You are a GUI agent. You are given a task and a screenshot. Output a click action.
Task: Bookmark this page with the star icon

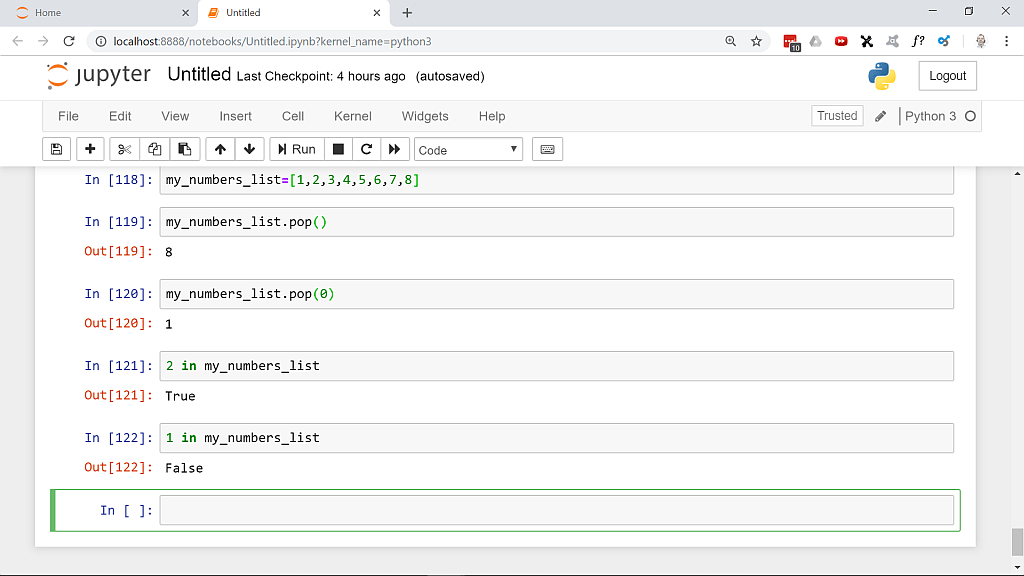[x=756, y=41]
